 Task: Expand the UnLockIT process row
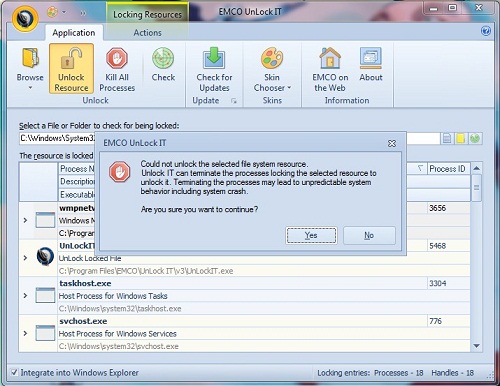point(25,258)
